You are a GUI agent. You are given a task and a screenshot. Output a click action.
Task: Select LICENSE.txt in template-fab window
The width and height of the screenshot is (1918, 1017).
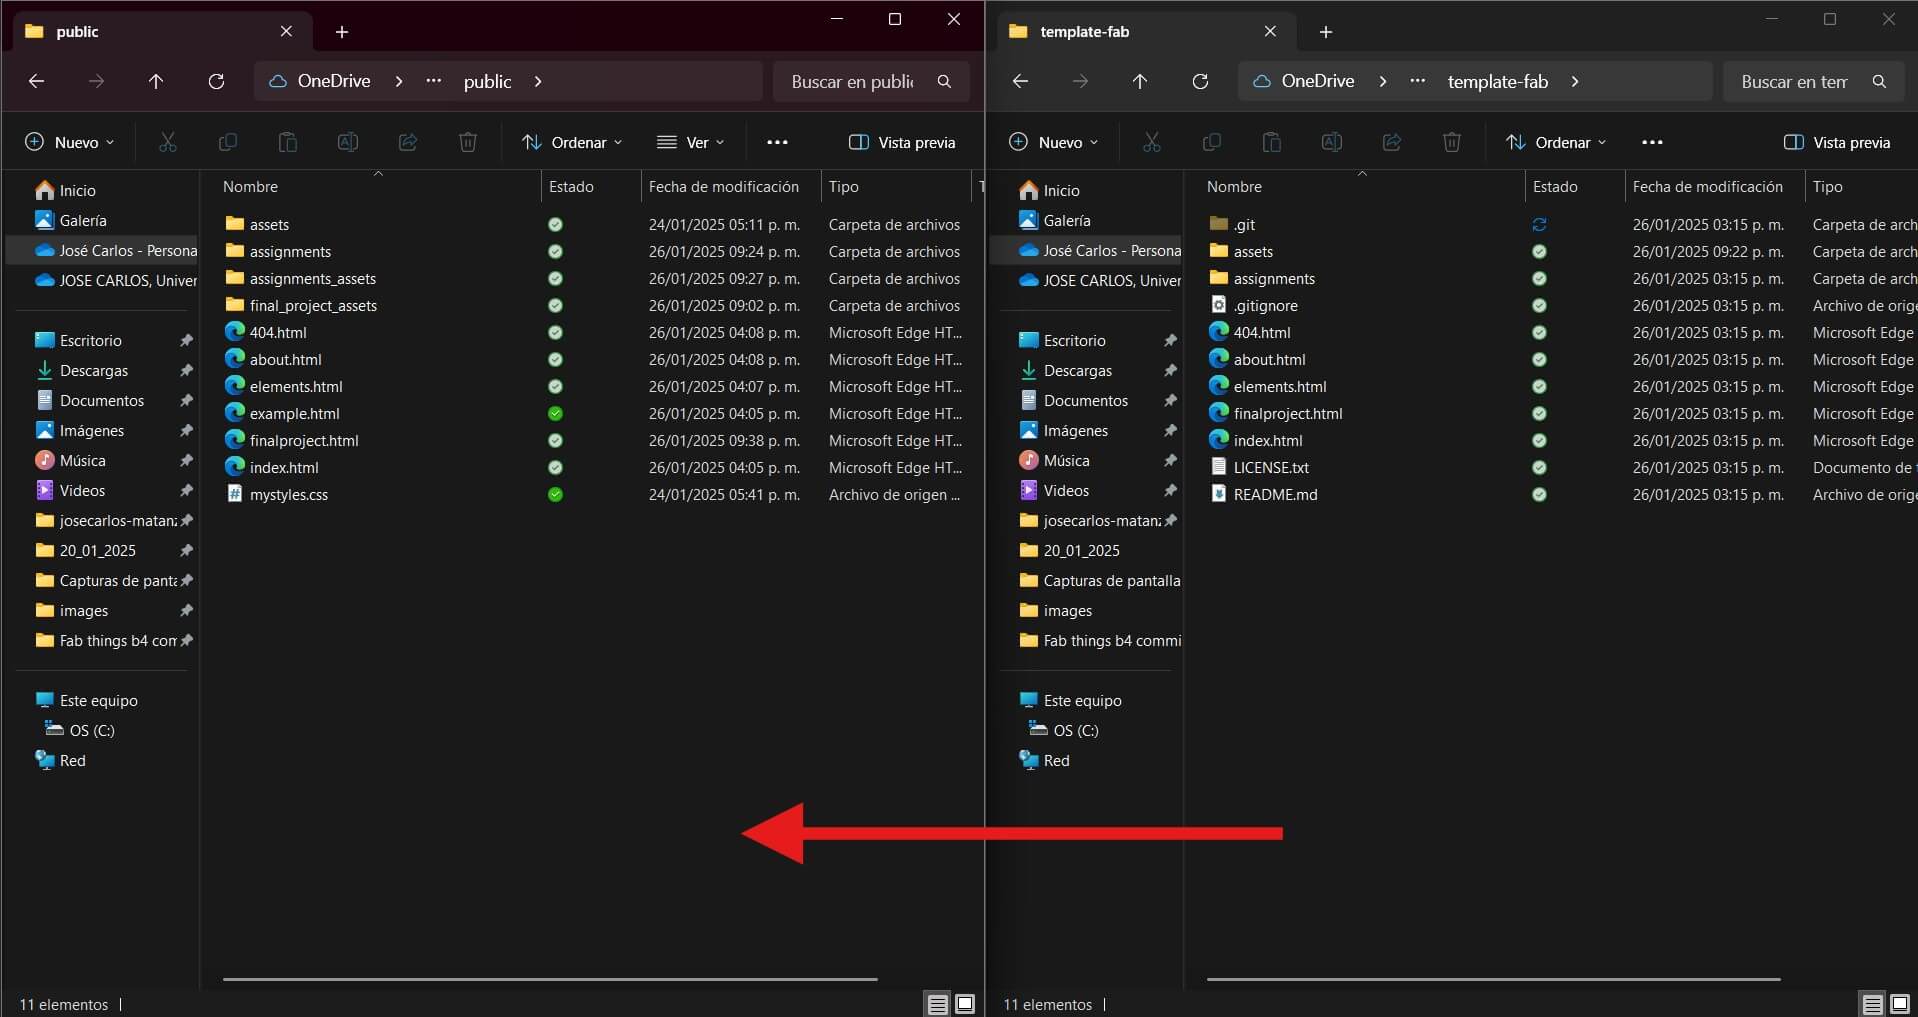pyautogui.click(x=1271, y=467)
